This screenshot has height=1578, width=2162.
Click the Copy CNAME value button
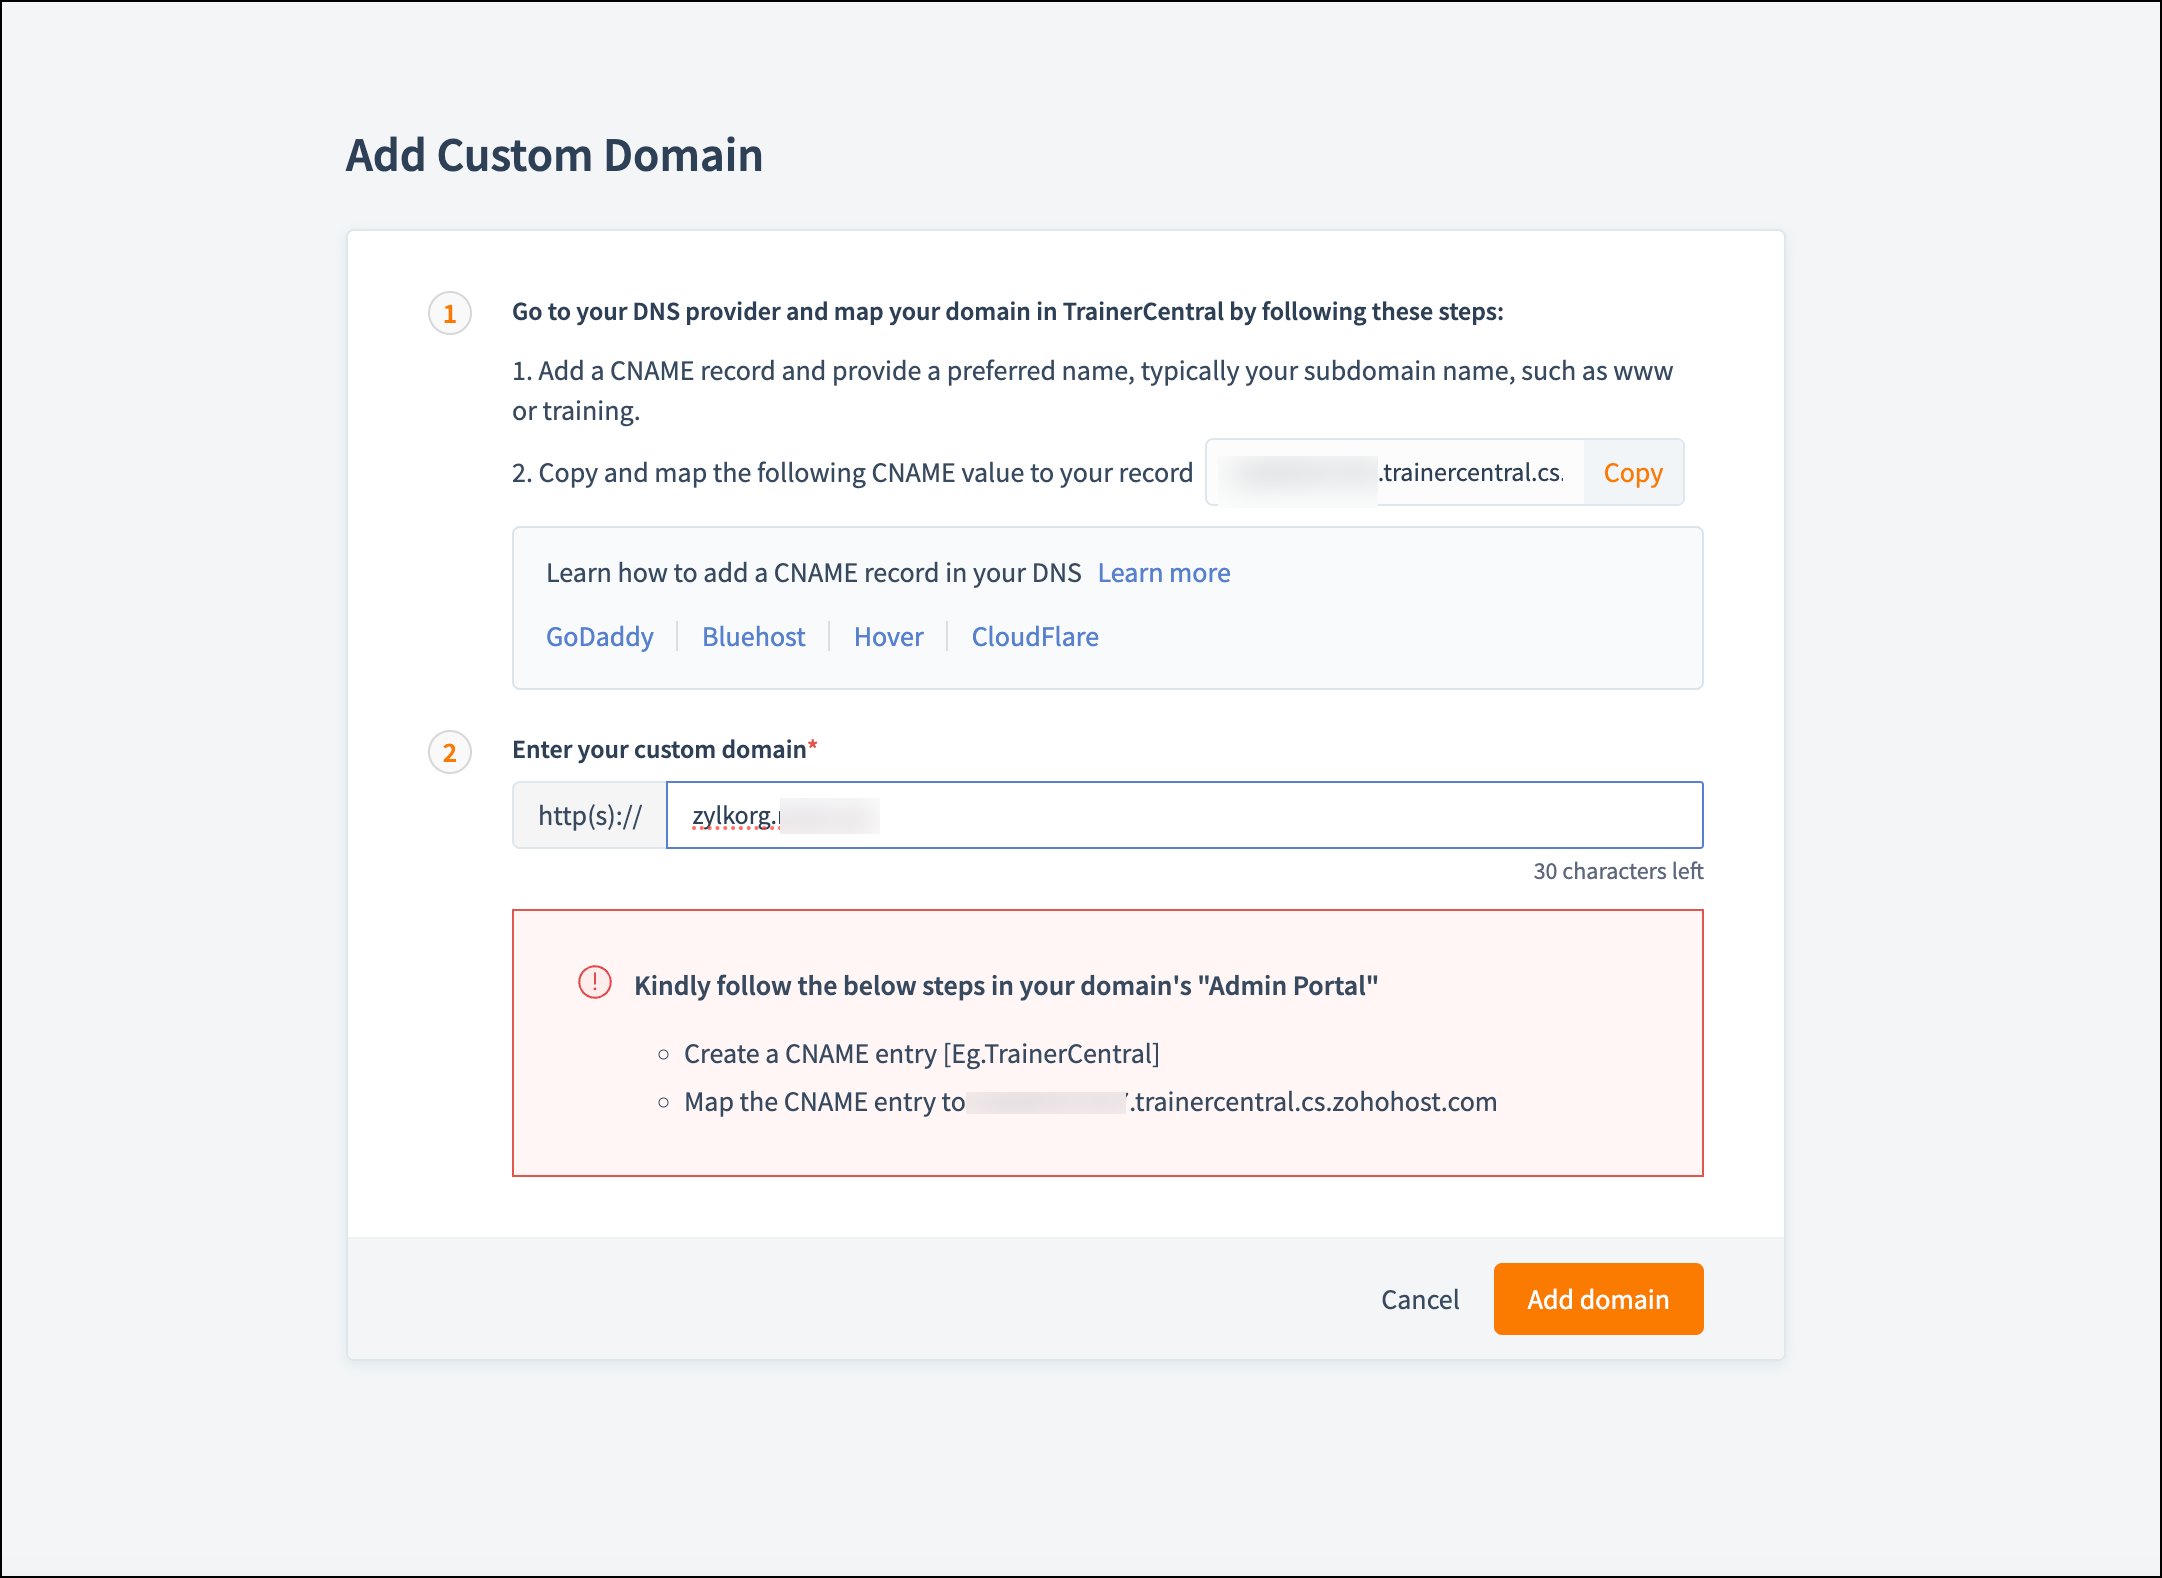click(x=1632, y=473)
